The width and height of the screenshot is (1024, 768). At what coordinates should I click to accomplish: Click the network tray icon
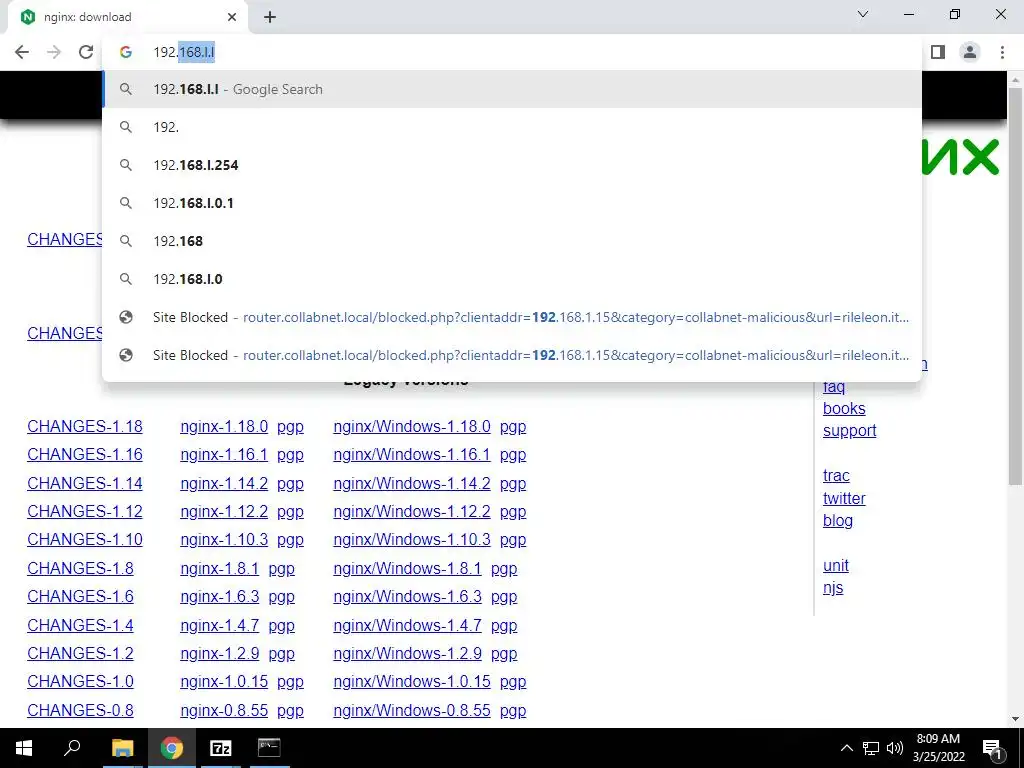pyautogui.click(x=871, y=748)
